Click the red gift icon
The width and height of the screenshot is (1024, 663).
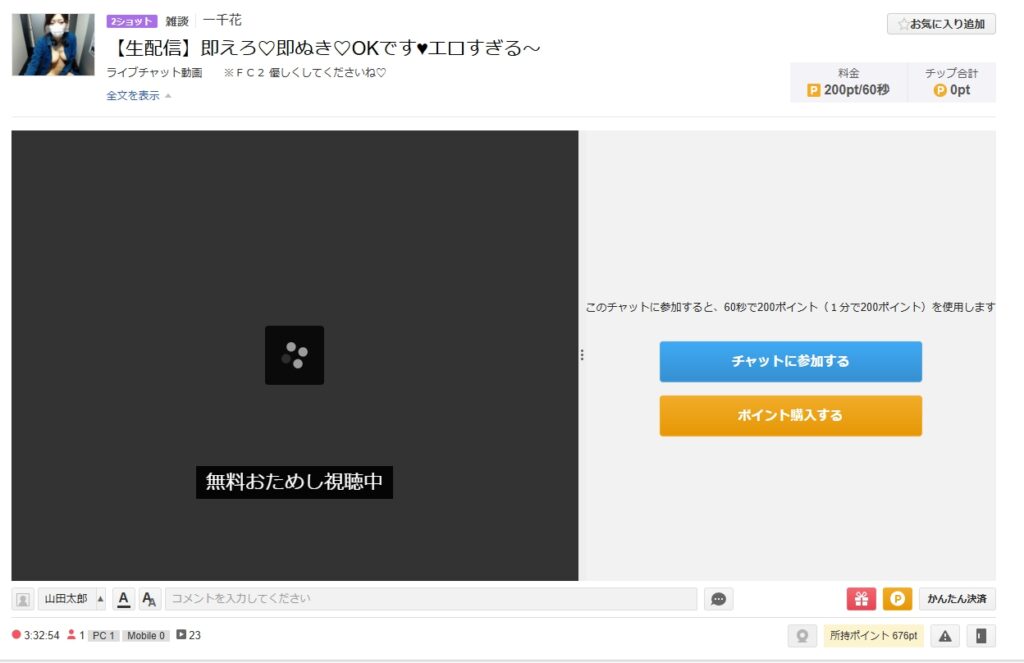click(x=861, y=599)
